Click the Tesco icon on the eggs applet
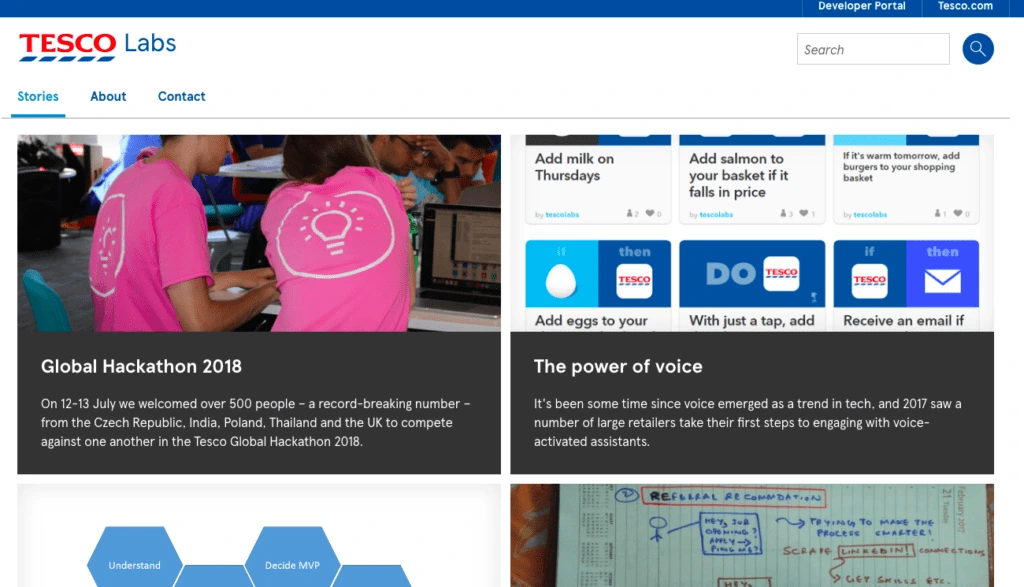The image size is (1024, 587). point(634,278)
